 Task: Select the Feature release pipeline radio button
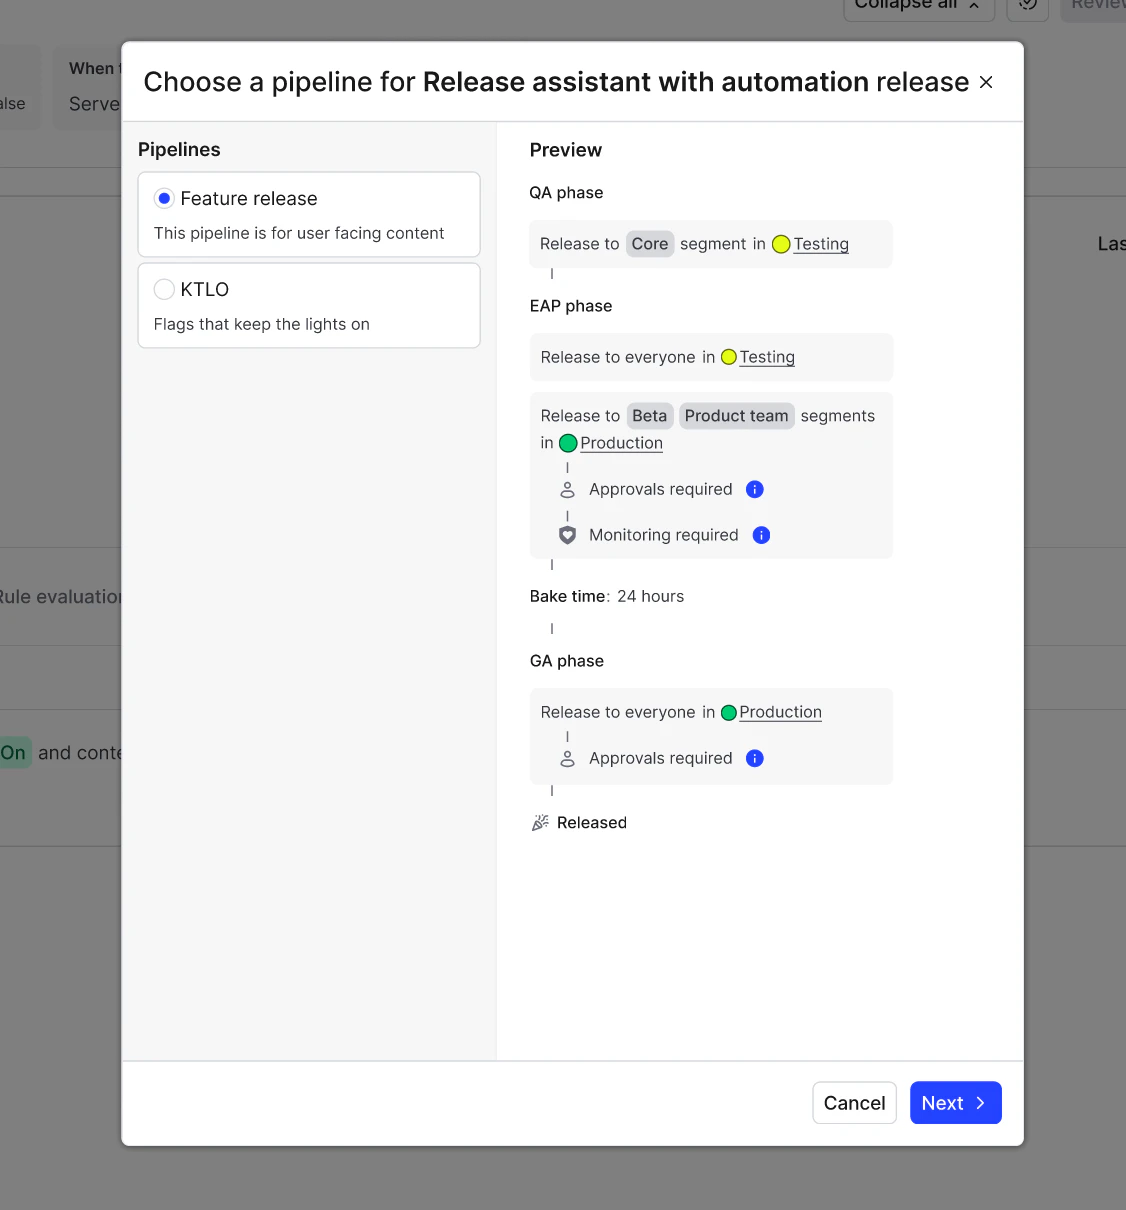tap(164, 198)
